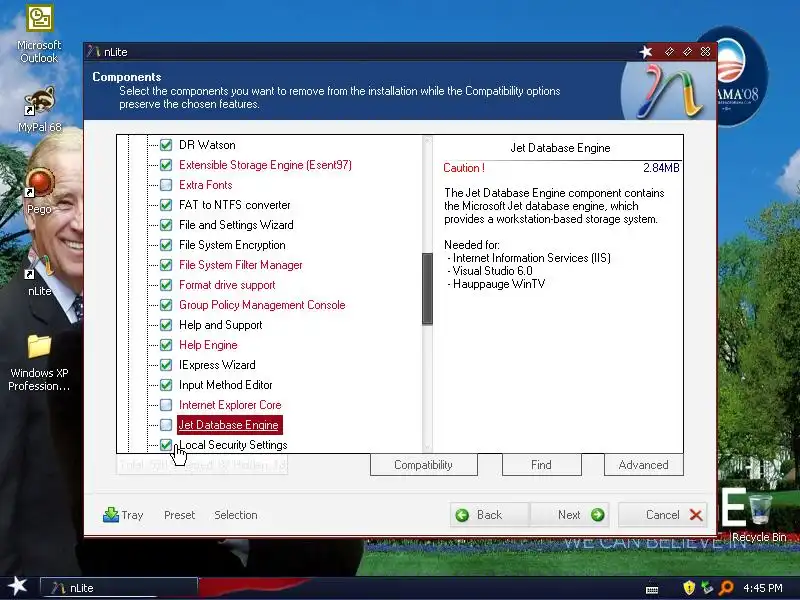Select File and Settings Wizard item
800x600 pixels.
(236, 225)
